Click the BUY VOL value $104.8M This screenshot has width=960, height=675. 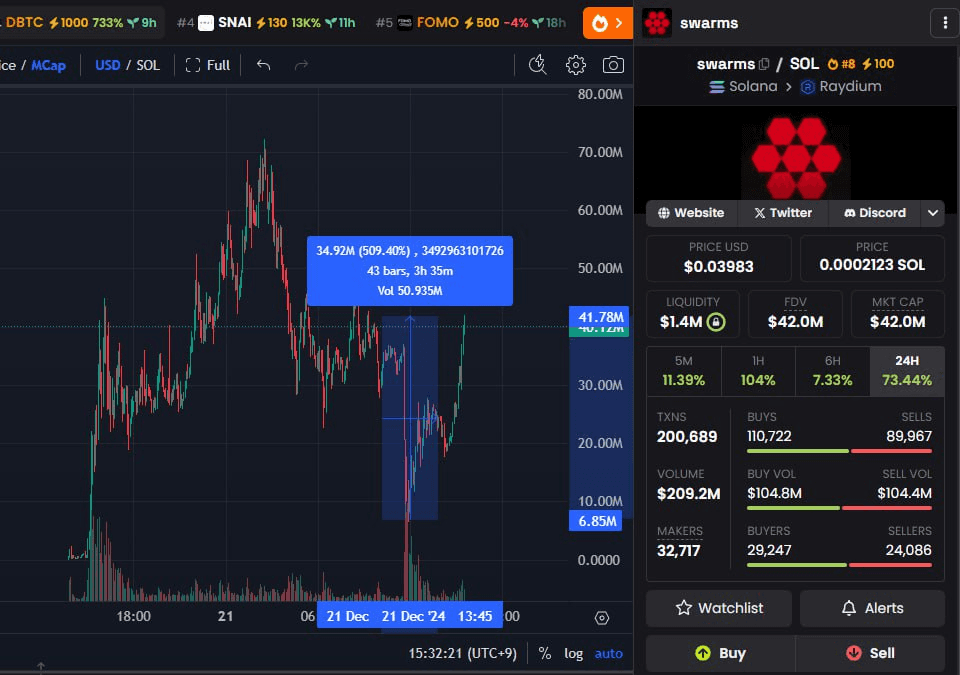coord(774,494)
